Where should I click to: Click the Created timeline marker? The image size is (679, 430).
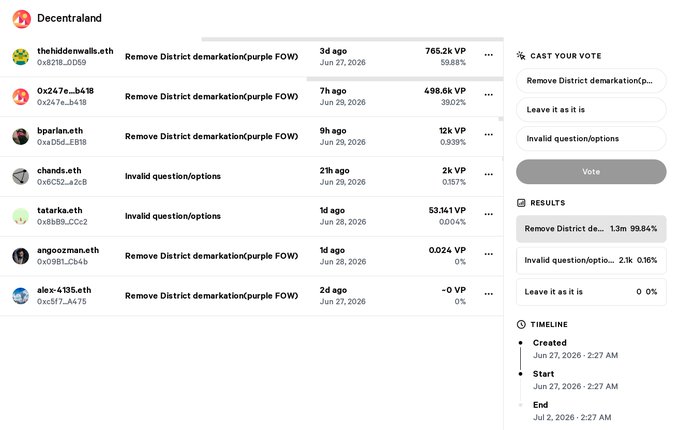(521, 343)
